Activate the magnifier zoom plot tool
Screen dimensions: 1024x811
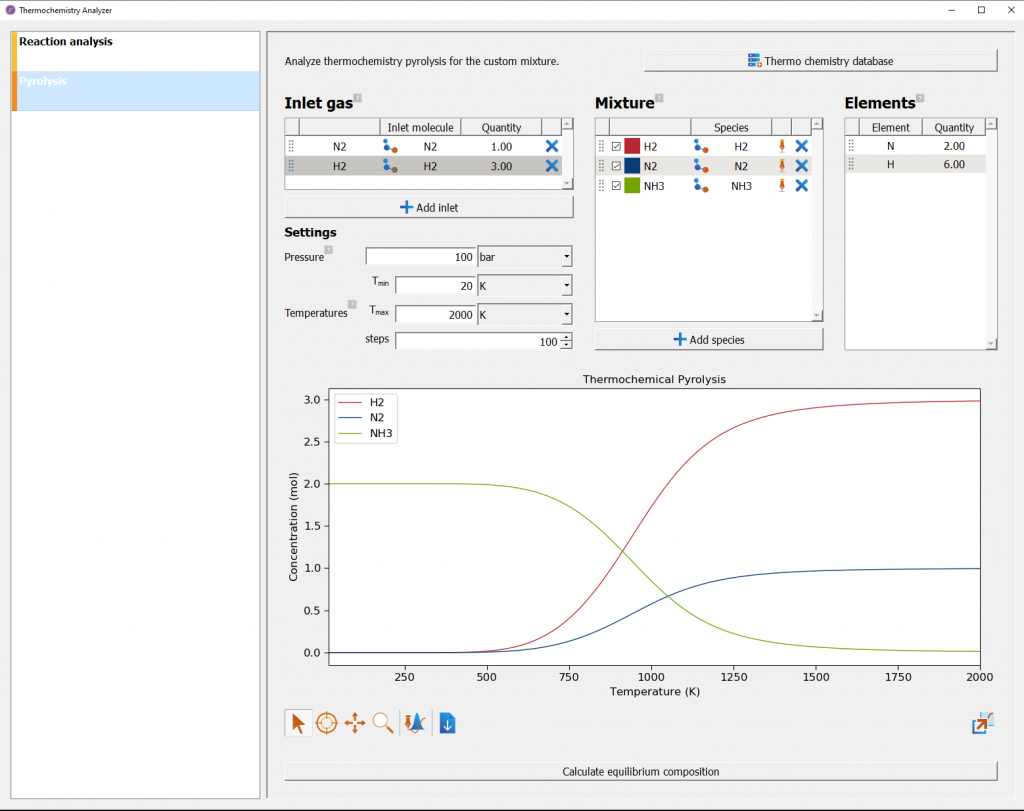coord(383,724)
